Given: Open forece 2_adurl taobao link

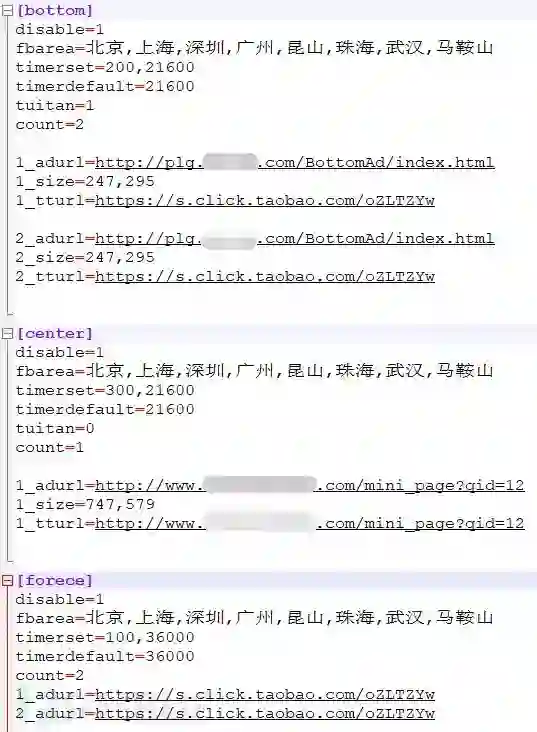Looking at the screenshot, I should [x=265, y=713].
